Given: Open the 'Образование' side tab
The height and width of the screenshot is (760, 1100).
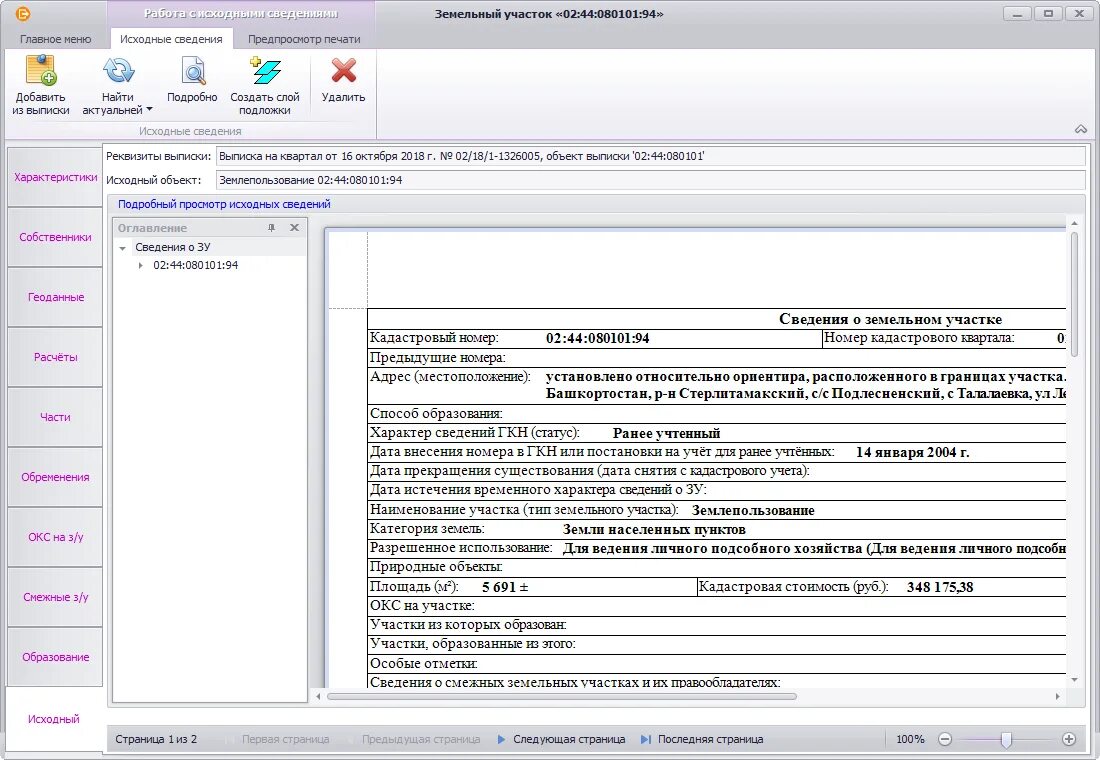Looking at the screenshot, I should point(55,657).
